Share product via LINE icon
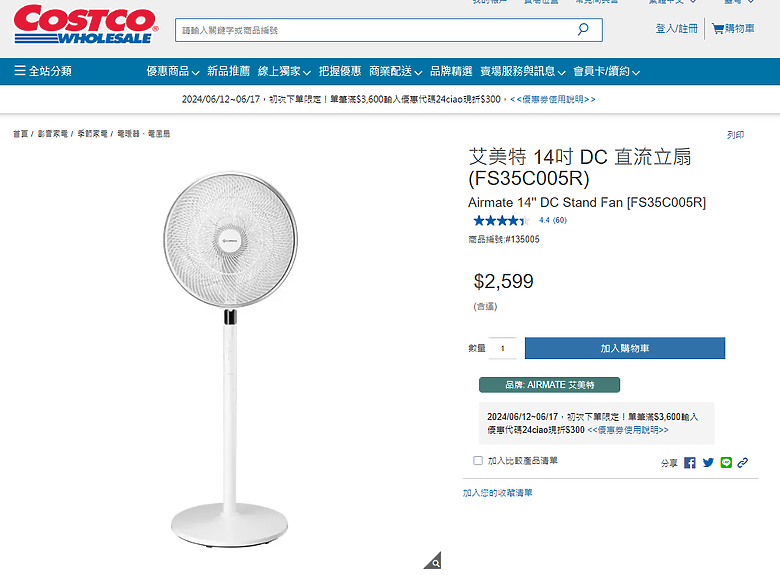 coord(726,463)
